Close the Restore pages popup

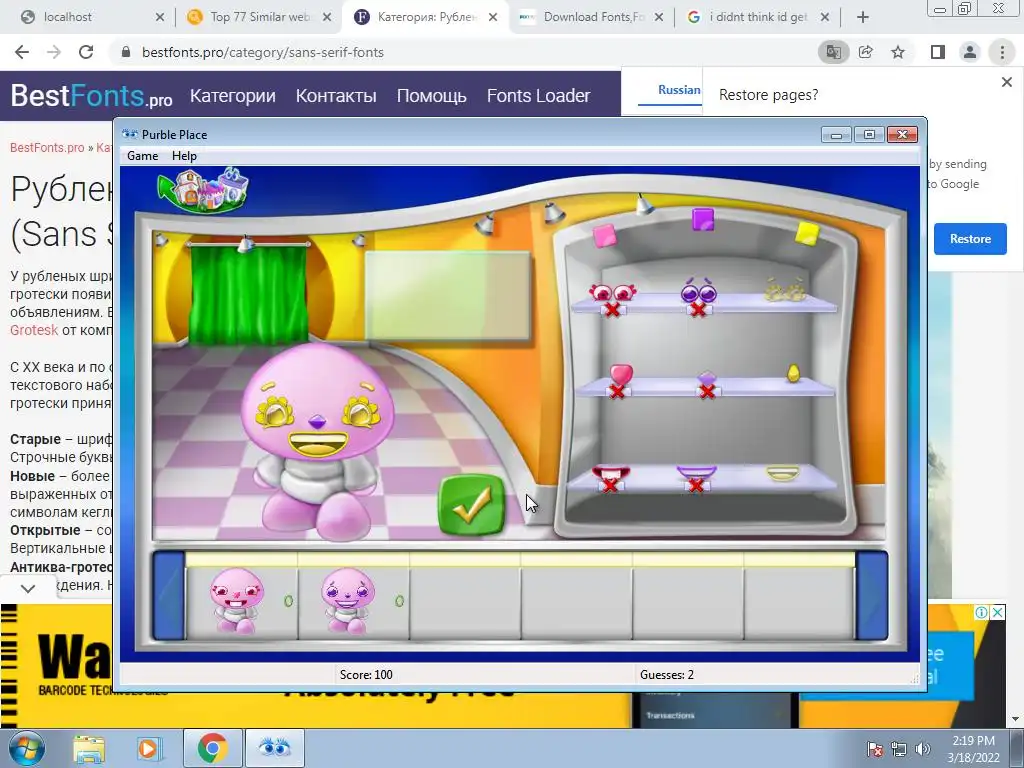point(1006,82)
